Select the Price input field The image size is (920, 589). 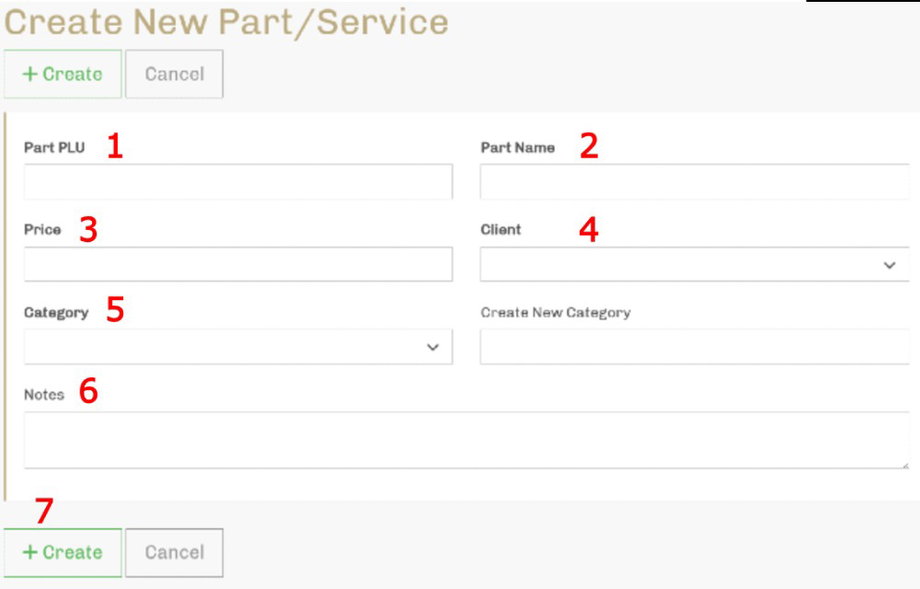(x=237, y=265)
